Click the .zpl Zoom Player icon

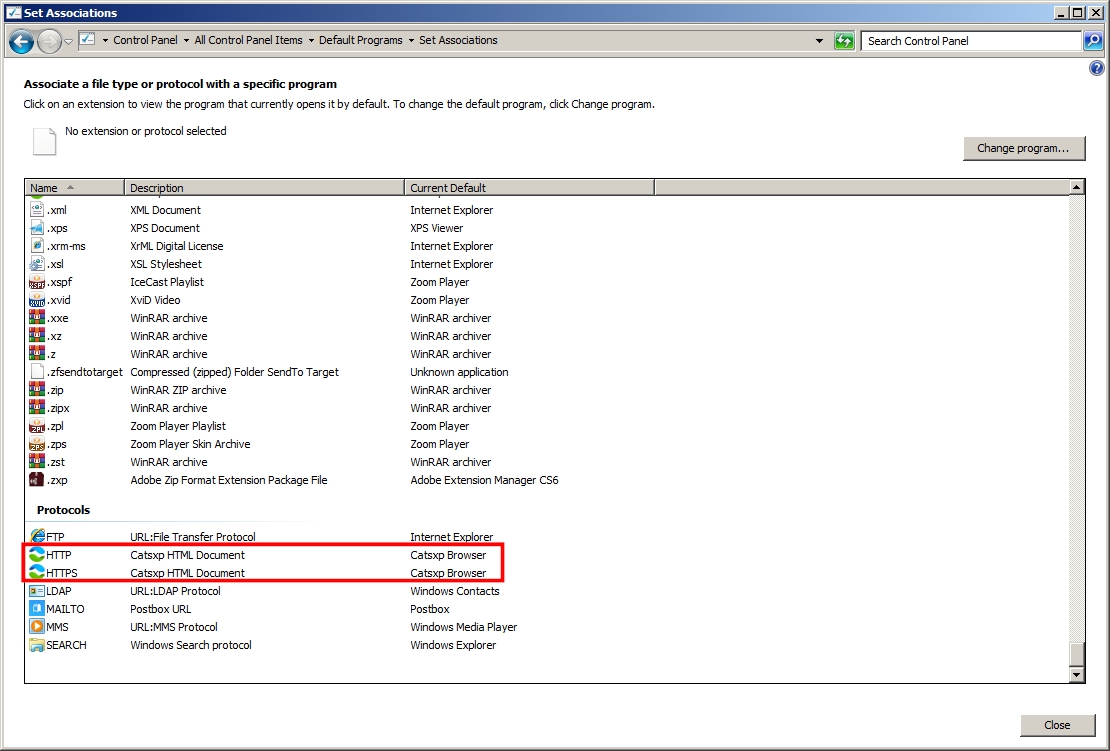(x=37, y=426)
